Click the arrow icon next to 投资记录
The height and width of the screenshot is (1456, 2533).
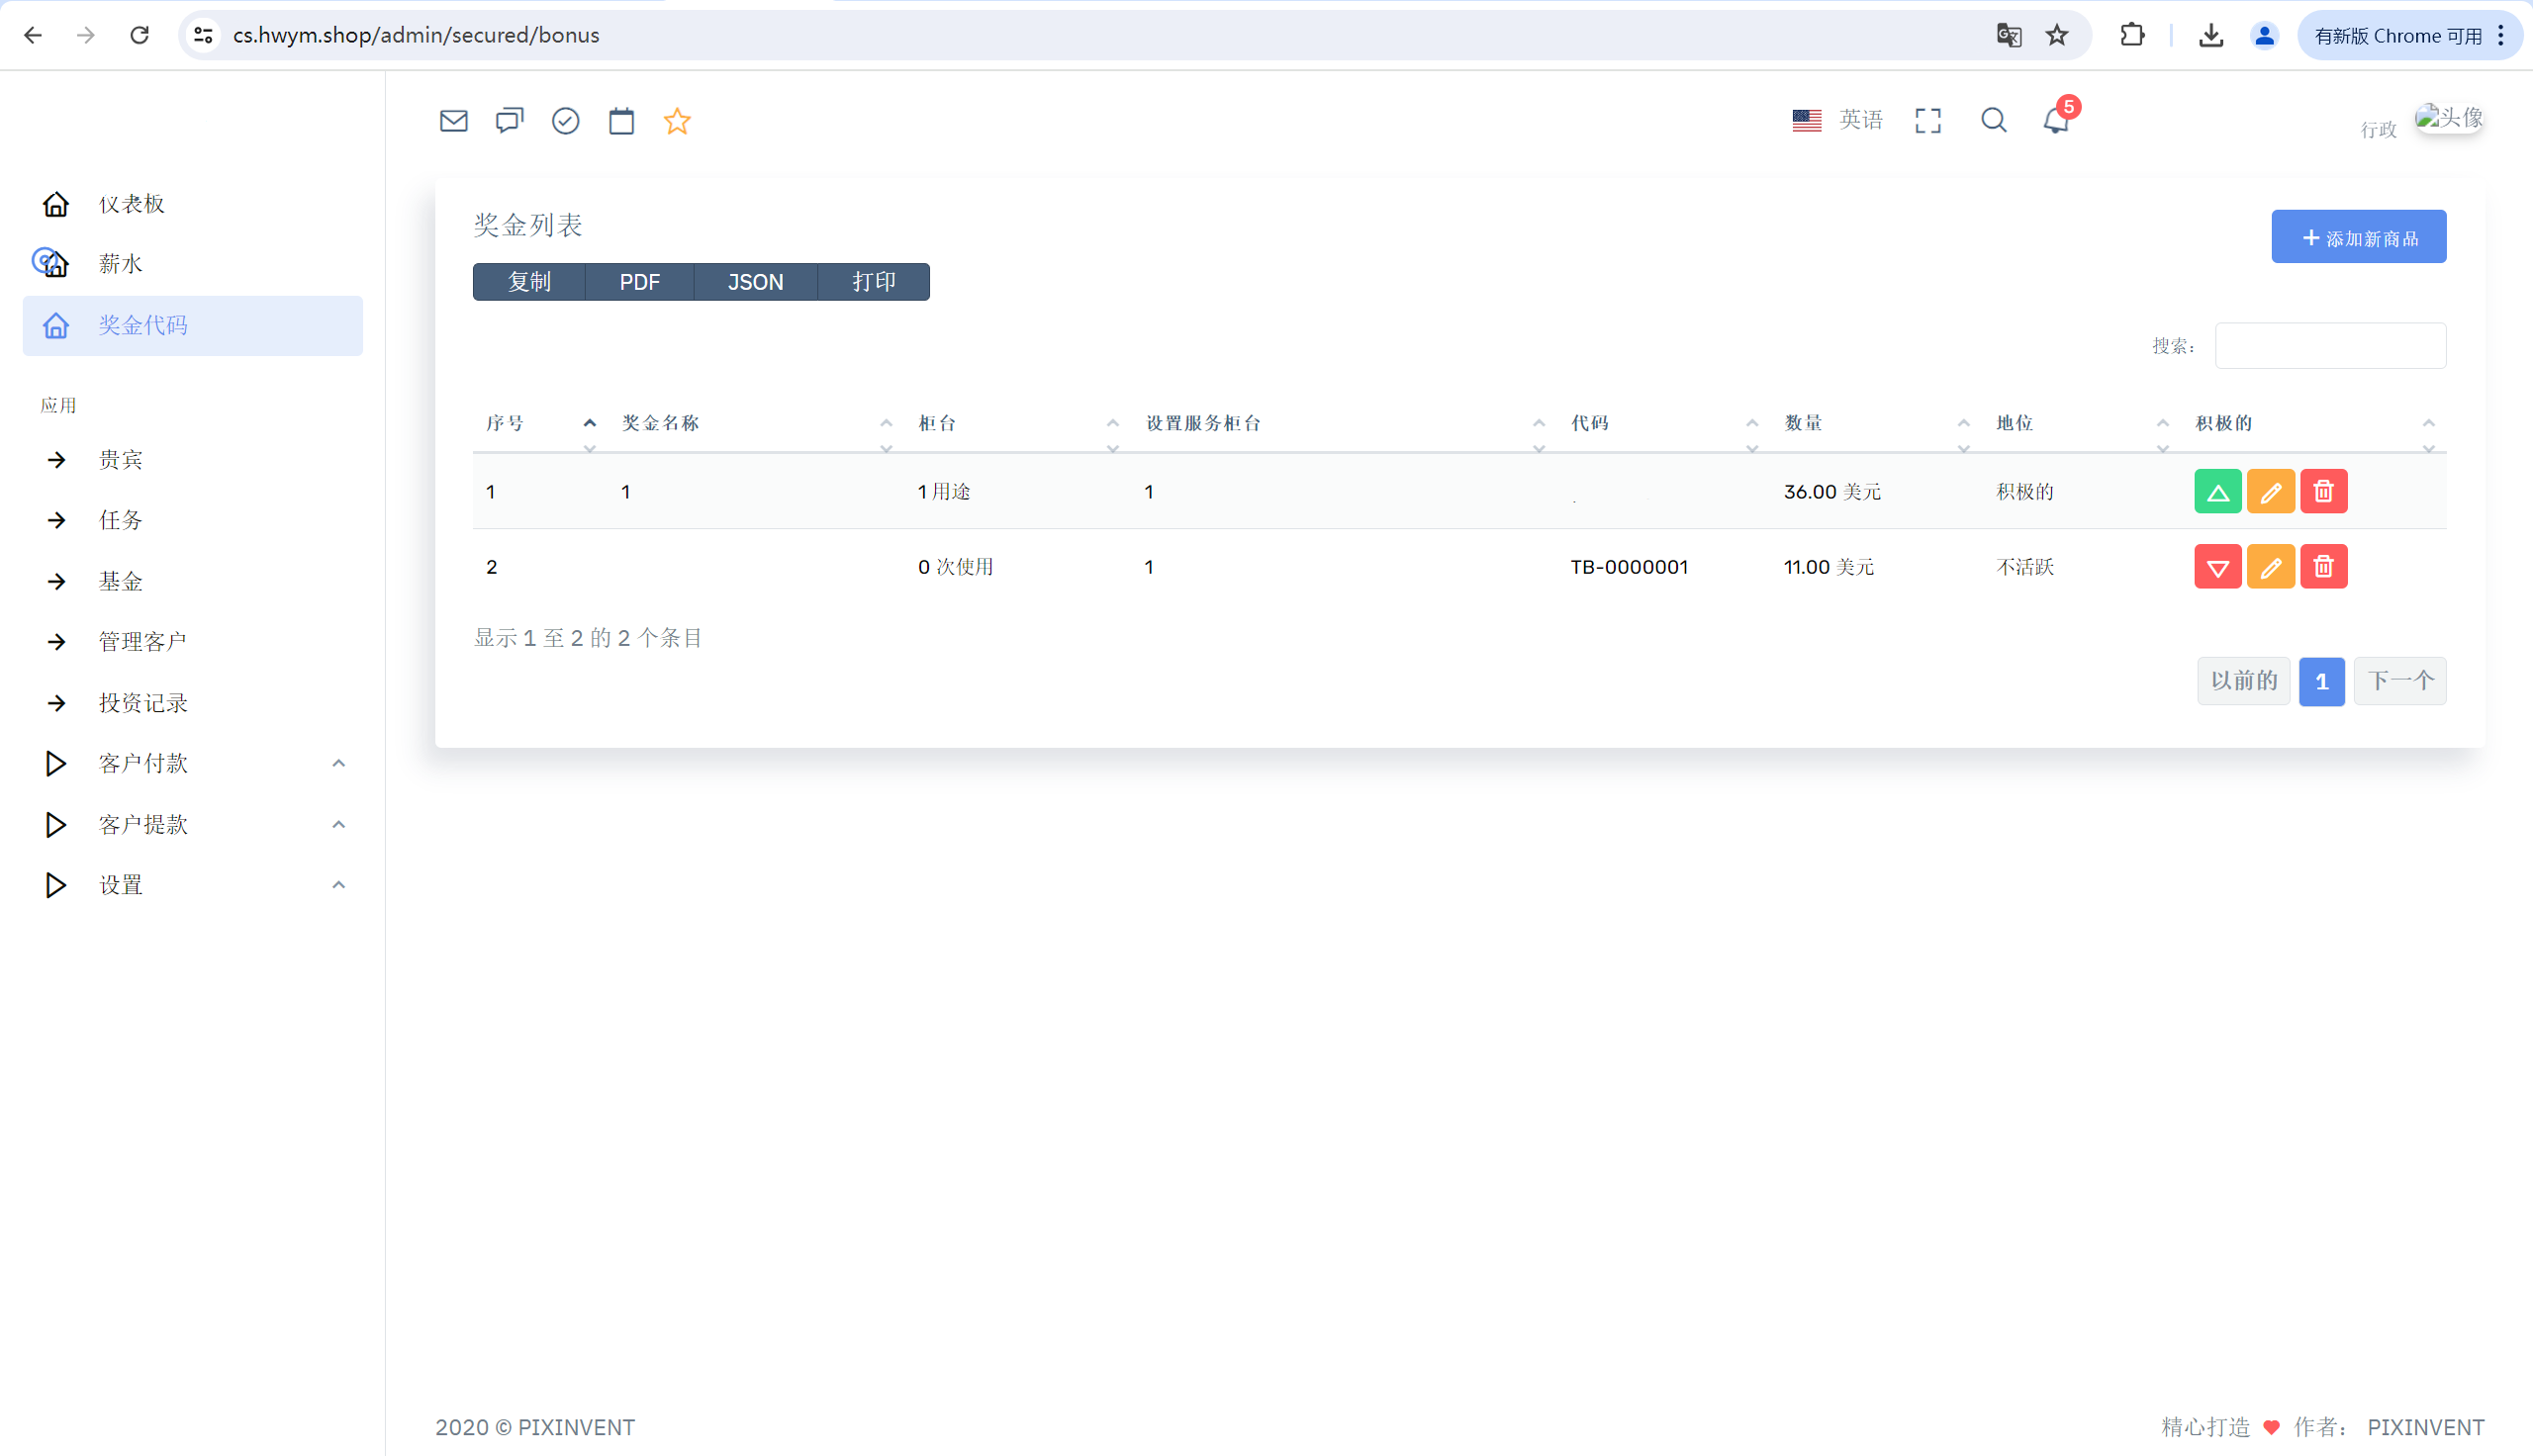(56, 703)
